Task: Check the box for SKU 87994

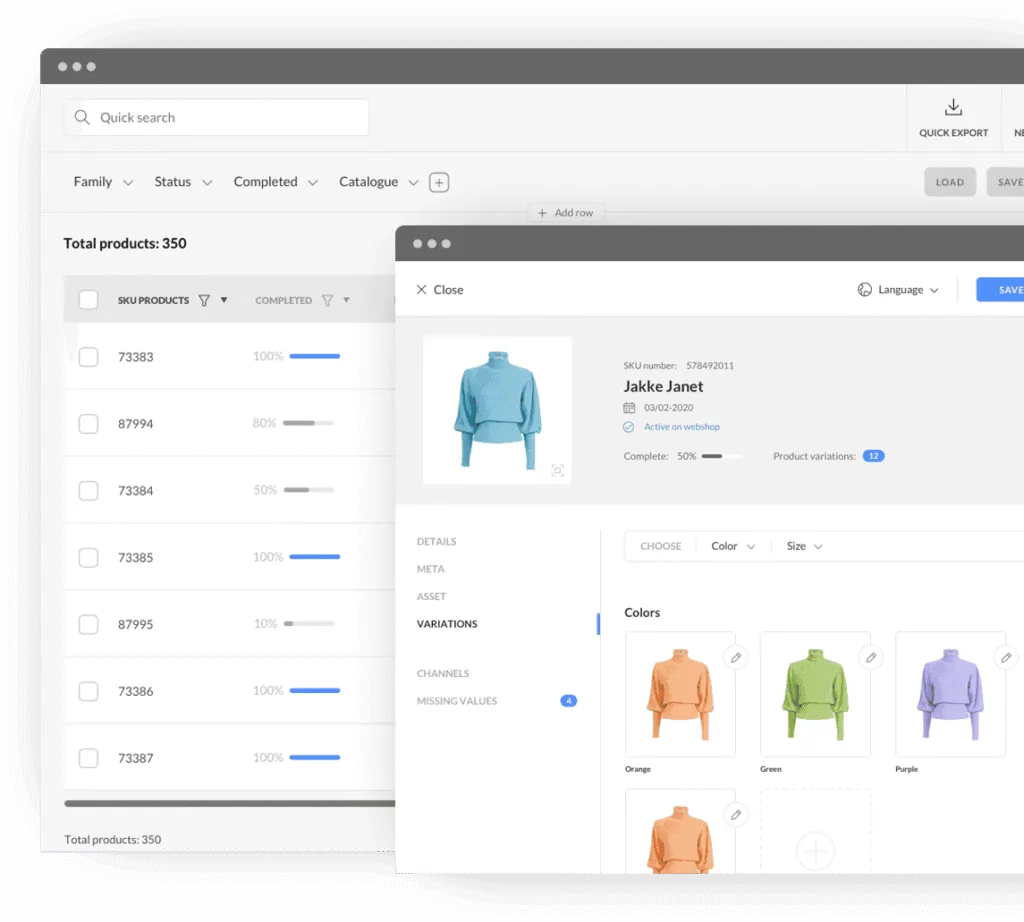Action: (x=88, y=424)
